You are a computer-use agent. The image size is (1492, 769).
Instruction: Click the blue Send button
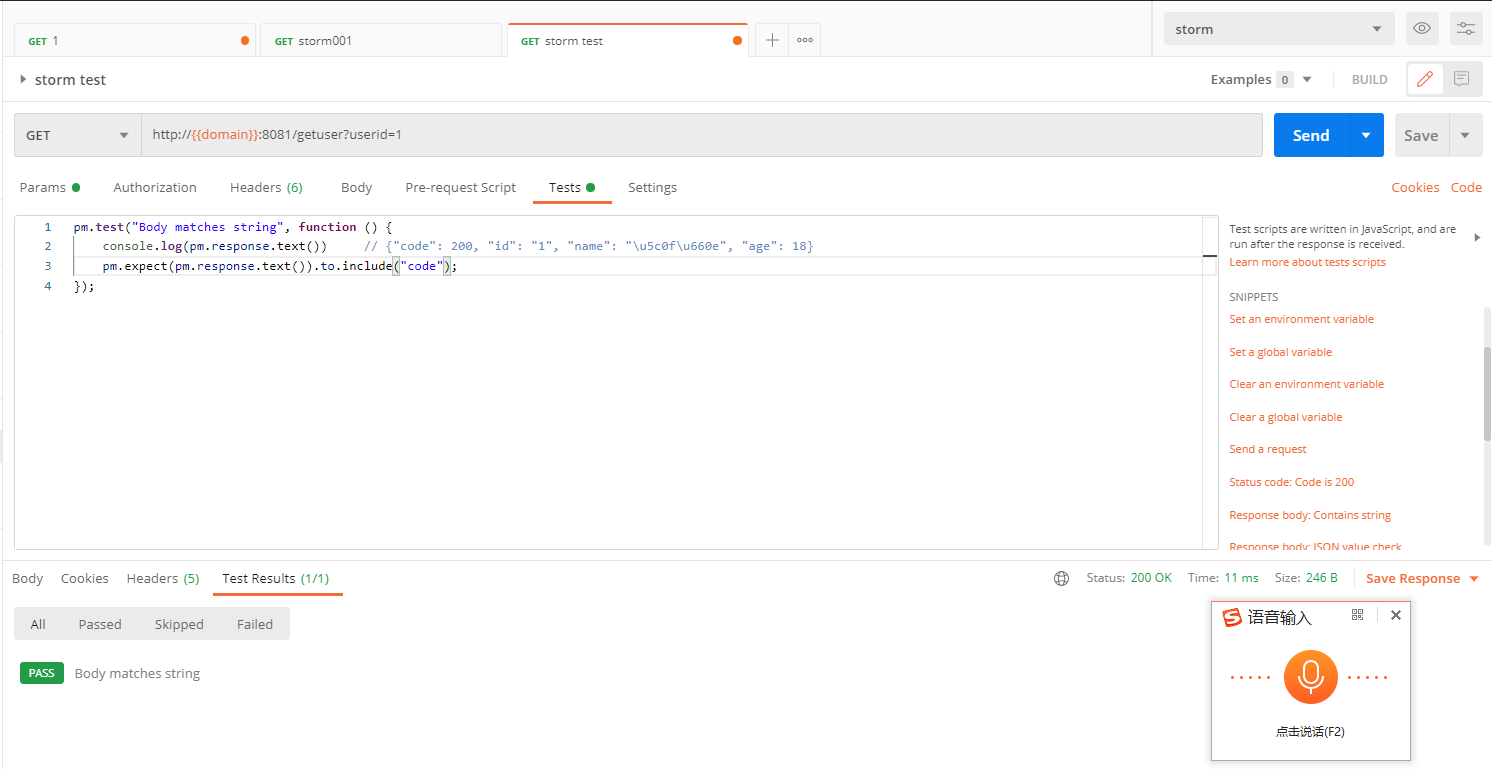[x=1311, y=135]
